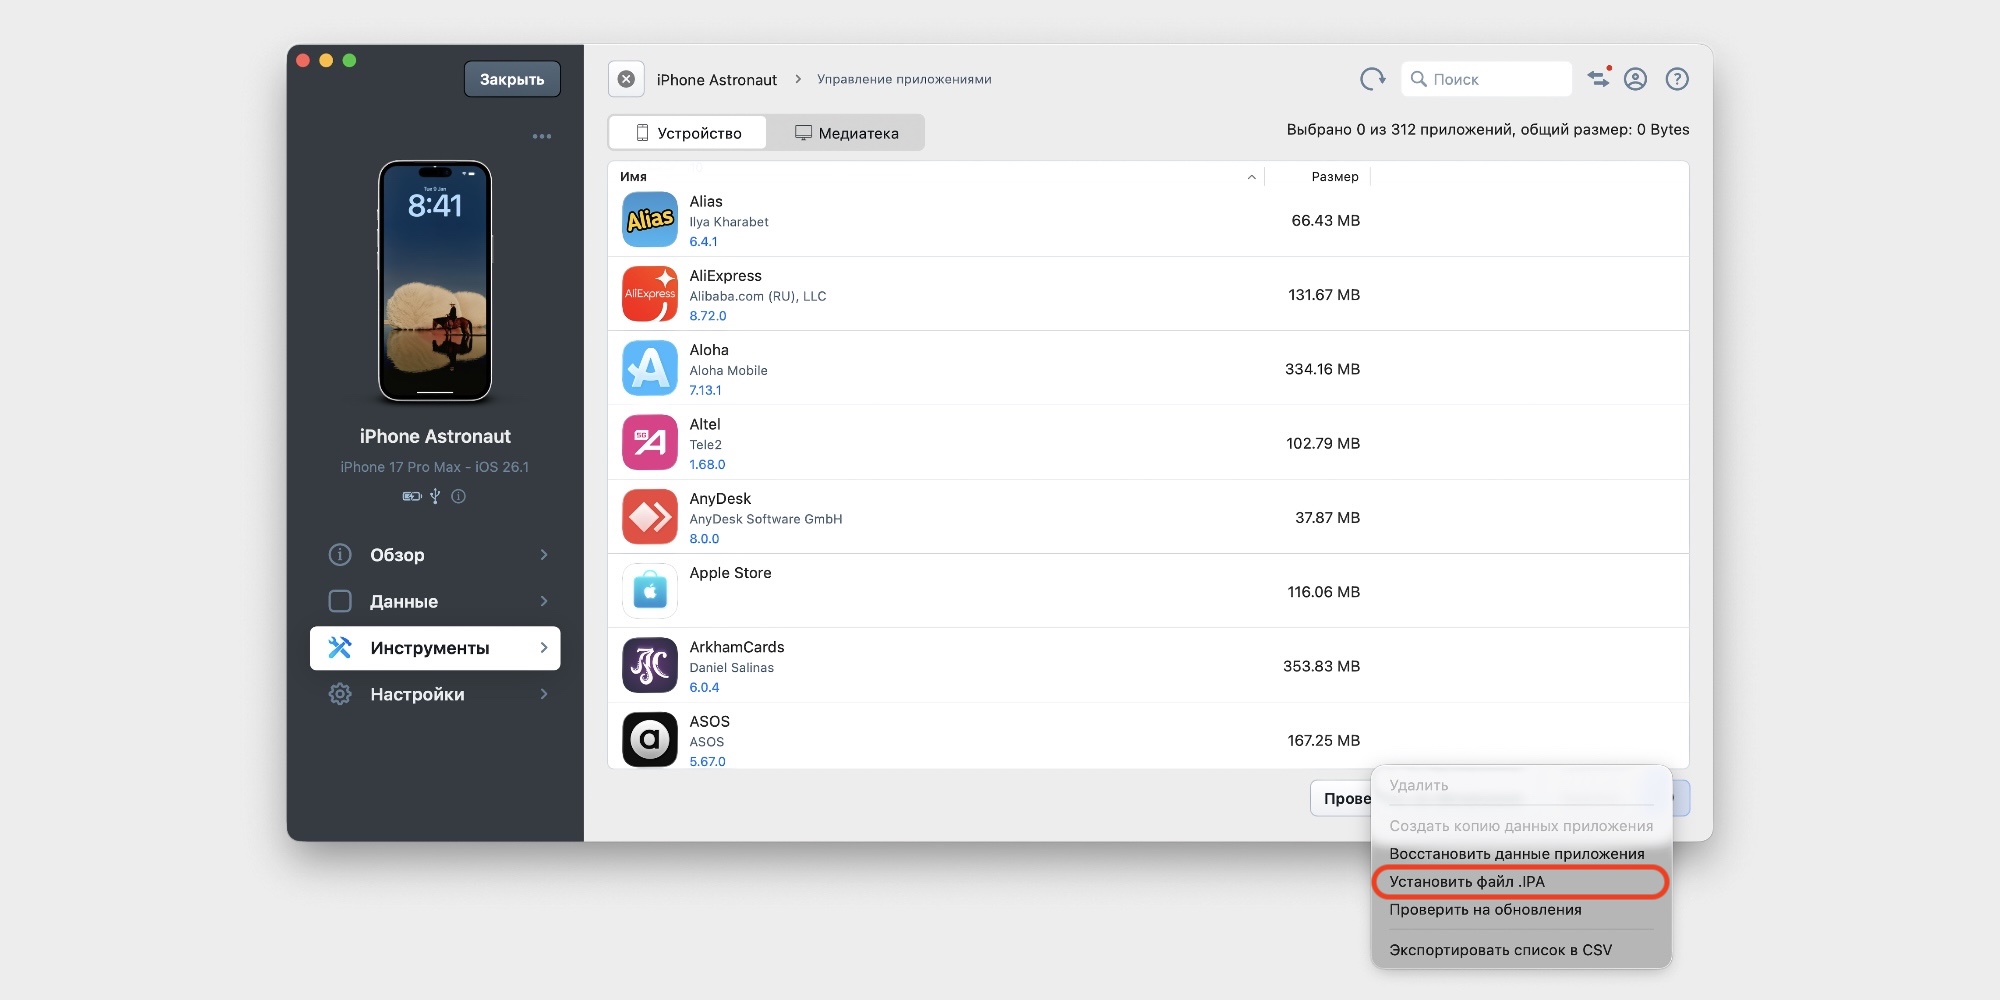Click the ArkhamCards app icon
The image size is (2000, 1000).
[x=650, y=666]
